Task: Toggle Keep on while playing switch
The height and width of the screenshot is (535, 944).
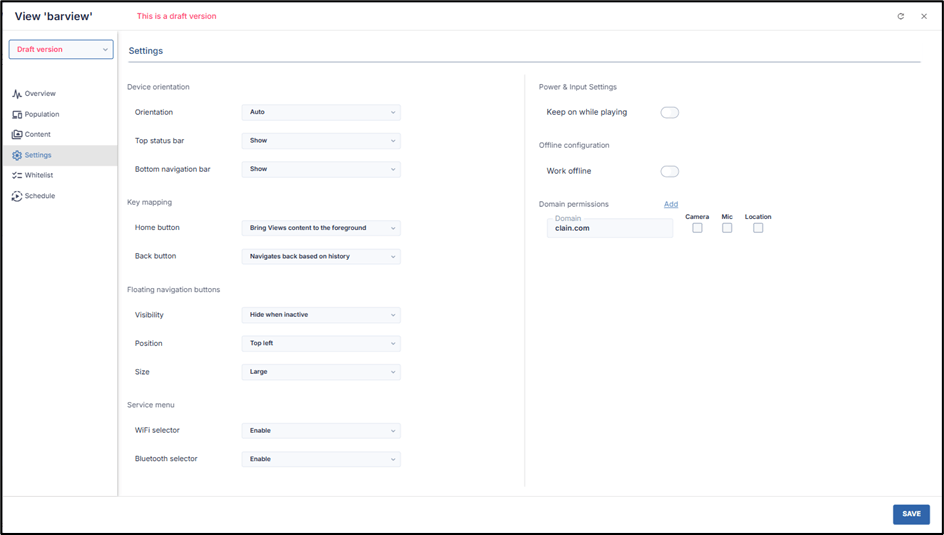Action: [x=669, y=113]
